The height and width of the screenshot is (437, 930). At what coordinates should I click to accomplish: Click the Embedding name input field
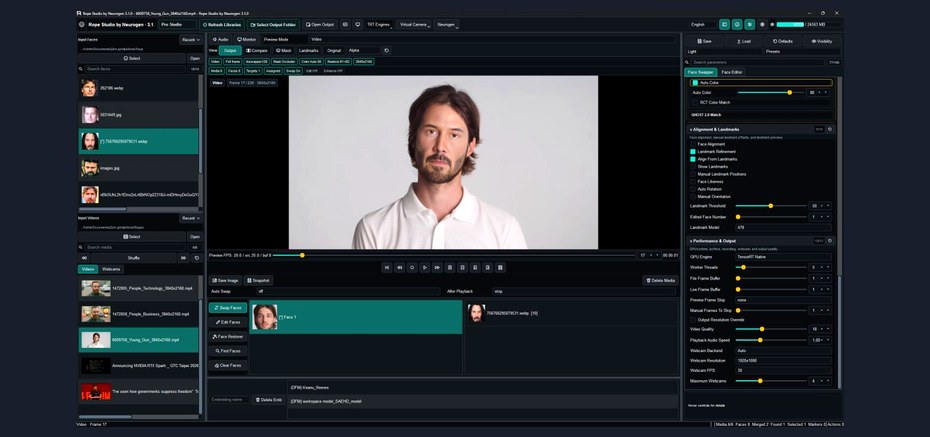coord(230,400)
